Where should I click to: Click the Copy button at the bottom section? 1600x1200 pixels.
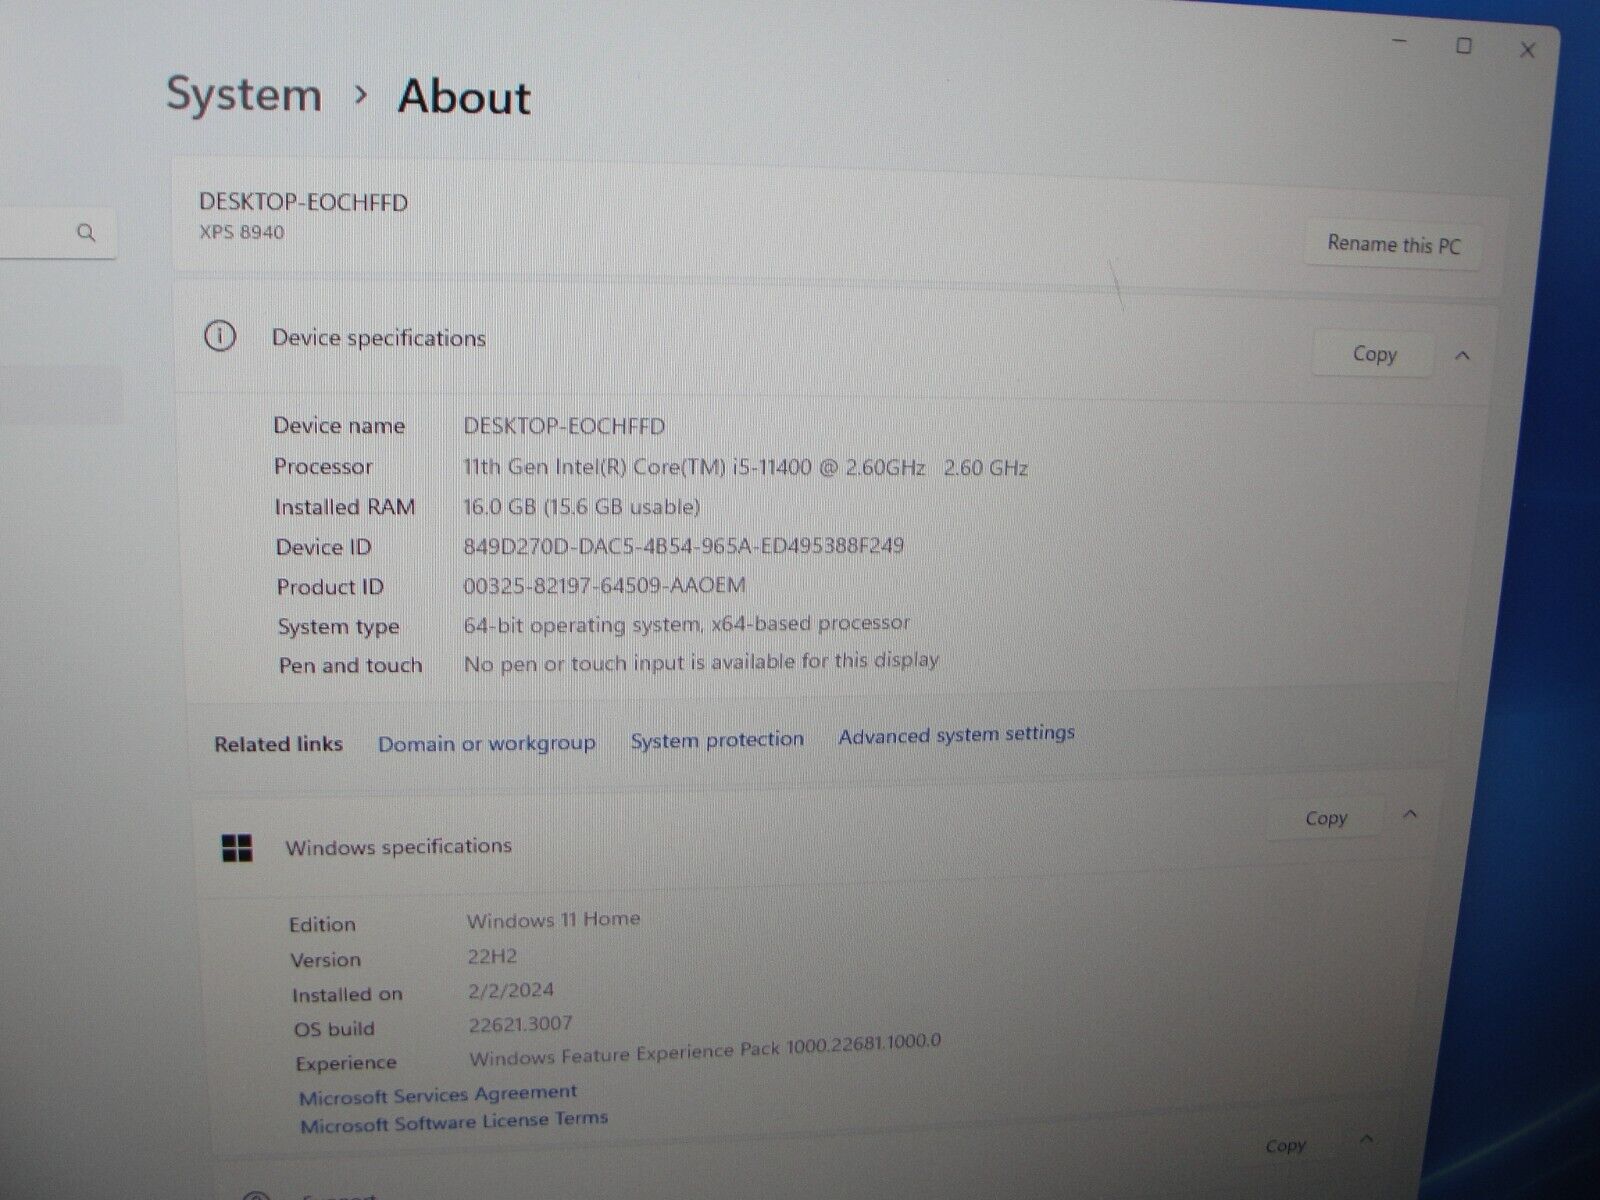(1285, 1146)
